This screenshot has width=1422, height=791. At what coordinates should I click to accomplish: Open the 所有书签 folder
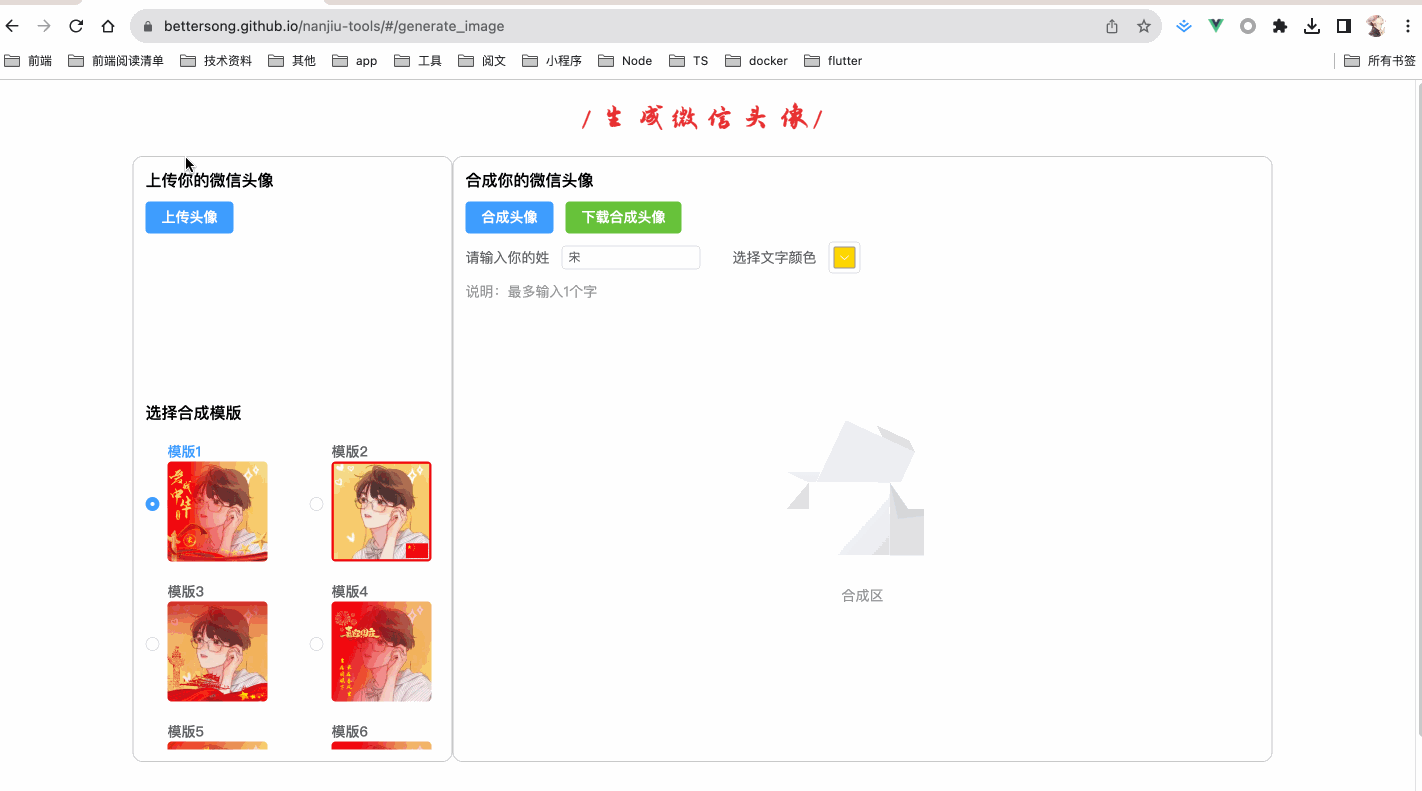(1380, 61)
